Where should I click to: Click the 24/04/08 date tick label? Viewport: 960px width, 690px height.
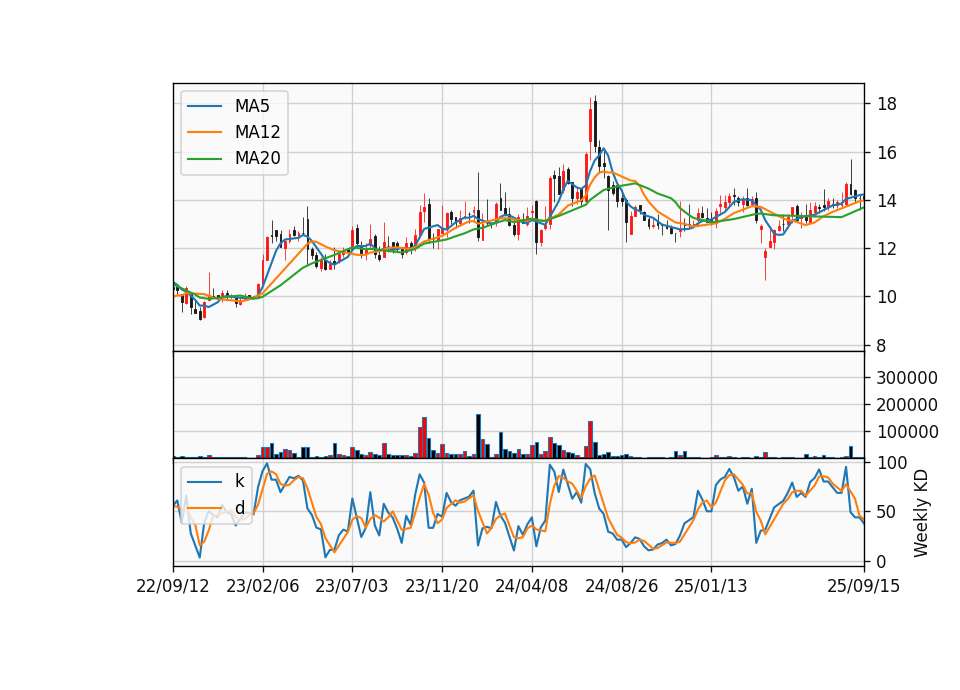(531, 586)
